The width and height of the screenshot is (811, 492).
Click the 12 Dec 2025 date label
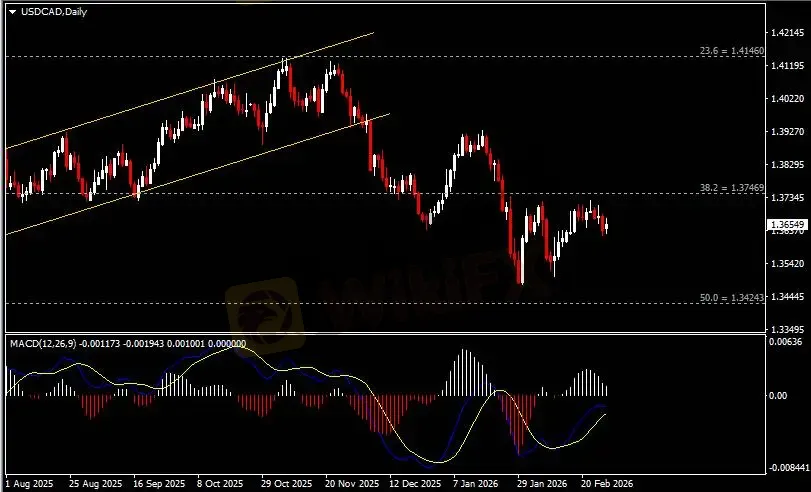pos(416,484)
